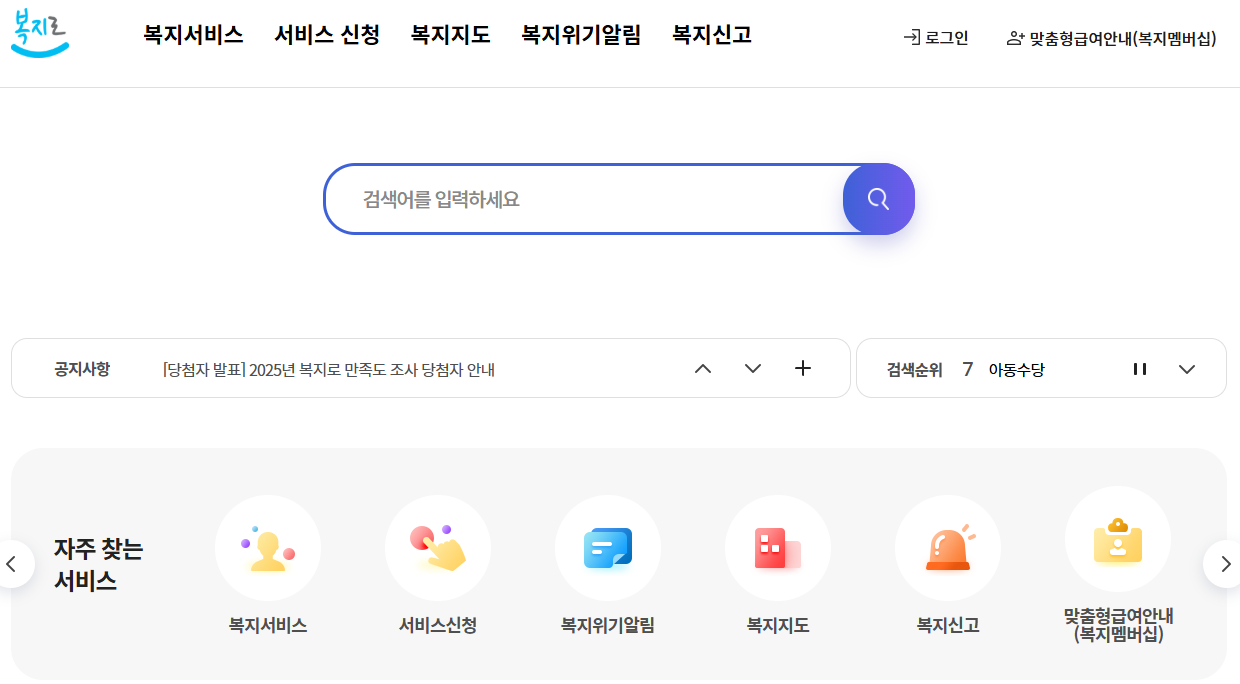Screen dimensions: 1240x684
Task: Open the 복지지도 building icon
Action: (778, 548)
